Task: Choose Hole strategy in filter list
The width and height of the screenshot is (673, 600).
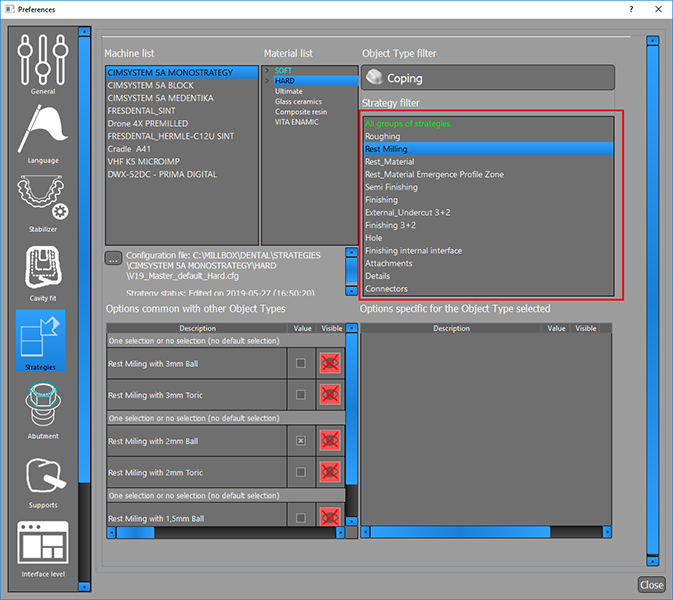Action: [488, 238]
